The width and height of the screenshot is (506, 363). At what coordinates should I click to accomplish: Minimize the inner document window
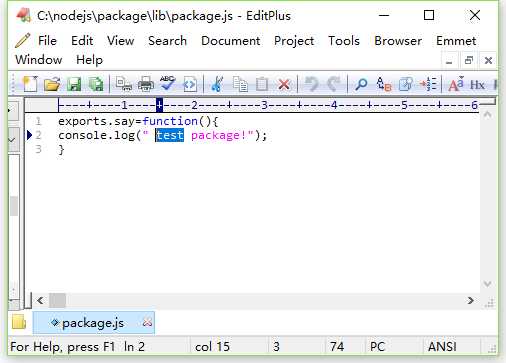click(x=449, y=61)
